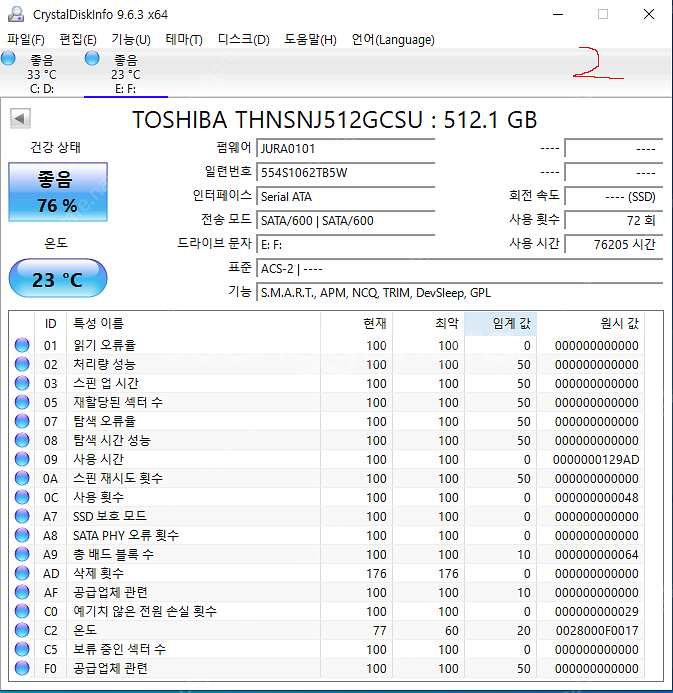
Task: Open the 편집(E) menu
Action: [x=78, y=40]
